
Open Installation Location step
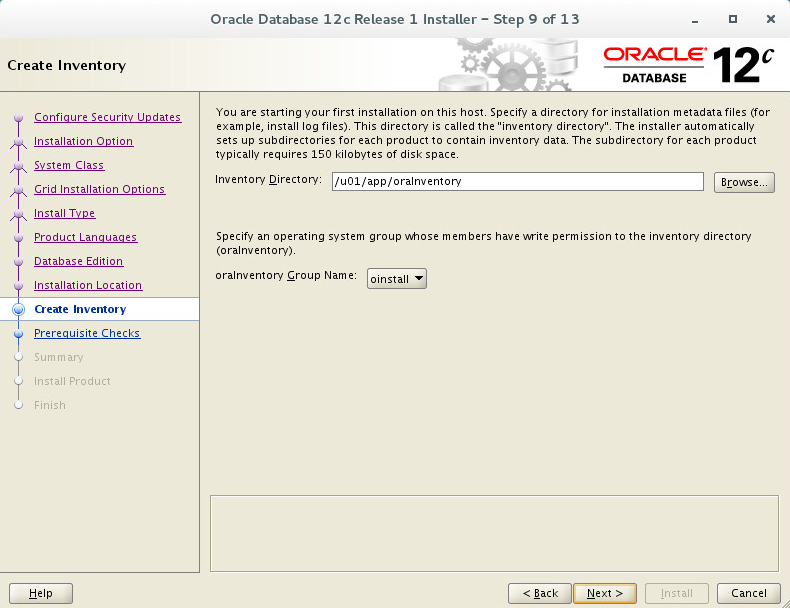[88, 285]
